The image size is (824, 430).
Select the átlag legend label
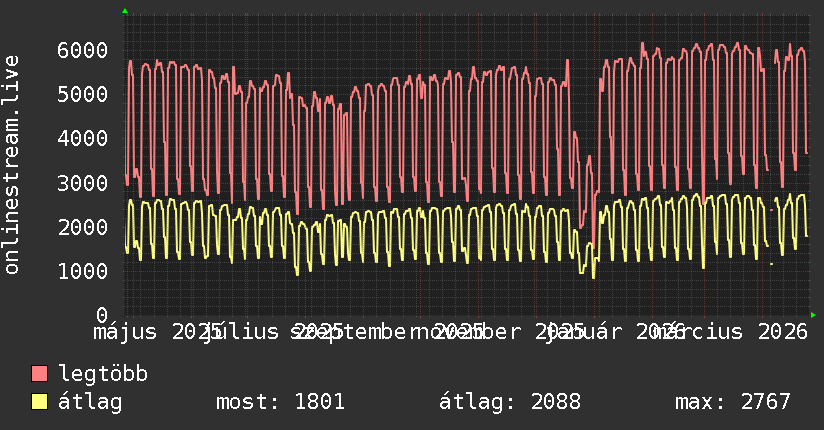pyautogui.click(x=90, y=402)
